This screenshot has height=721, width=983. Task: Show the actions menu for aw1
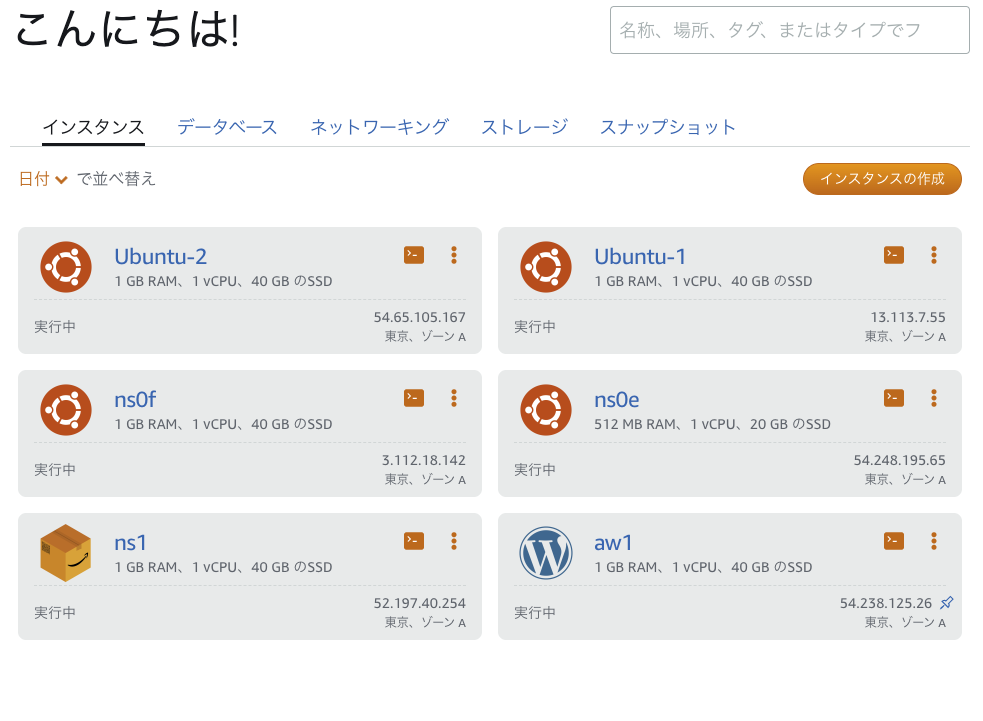coord(934,541)
